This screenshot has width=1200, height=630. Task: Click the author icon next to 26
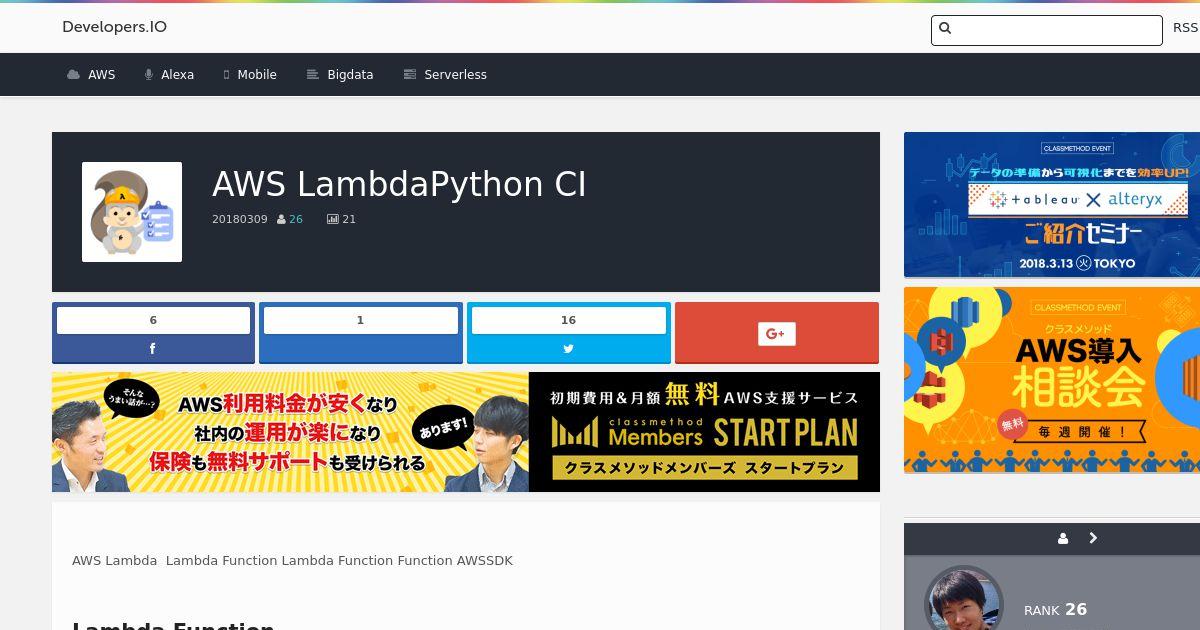(x=281, y=220)
